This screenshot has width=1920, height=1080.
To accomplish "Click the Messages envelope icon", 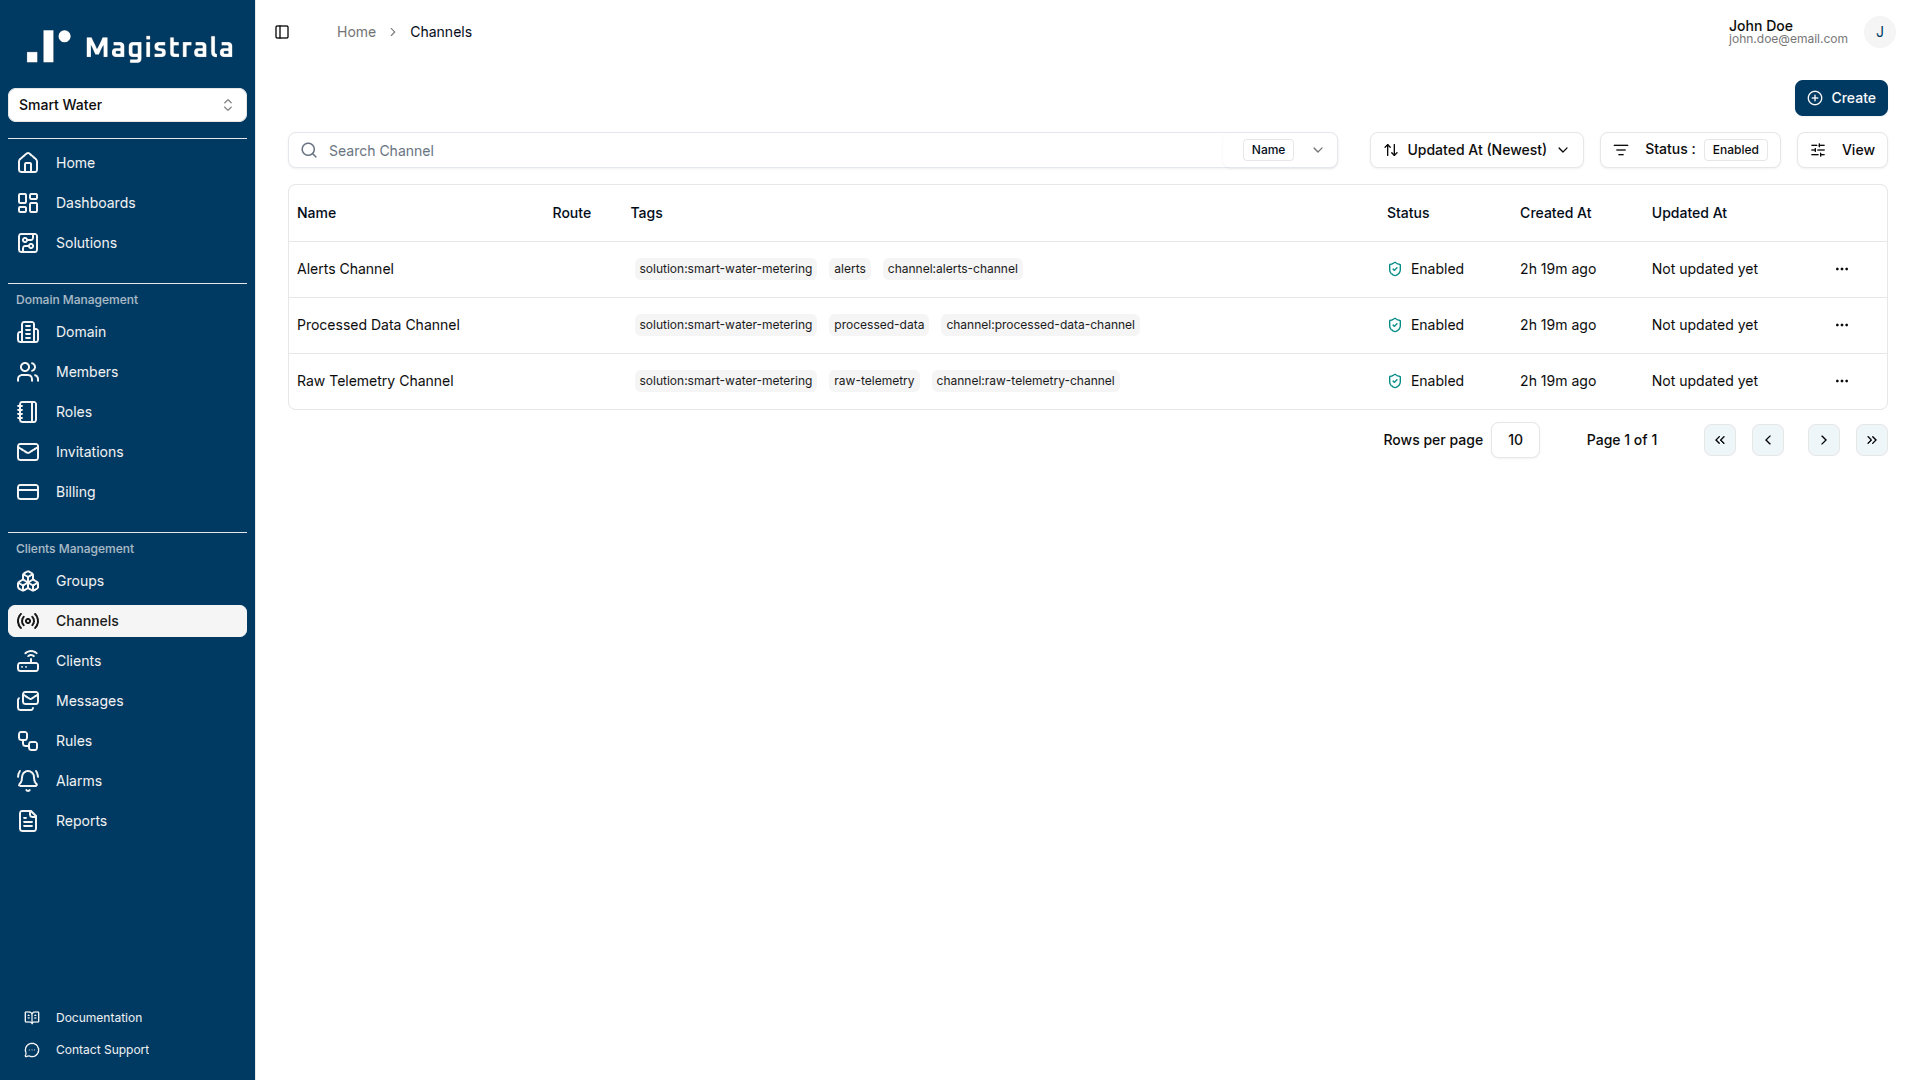I will [27, 700].
